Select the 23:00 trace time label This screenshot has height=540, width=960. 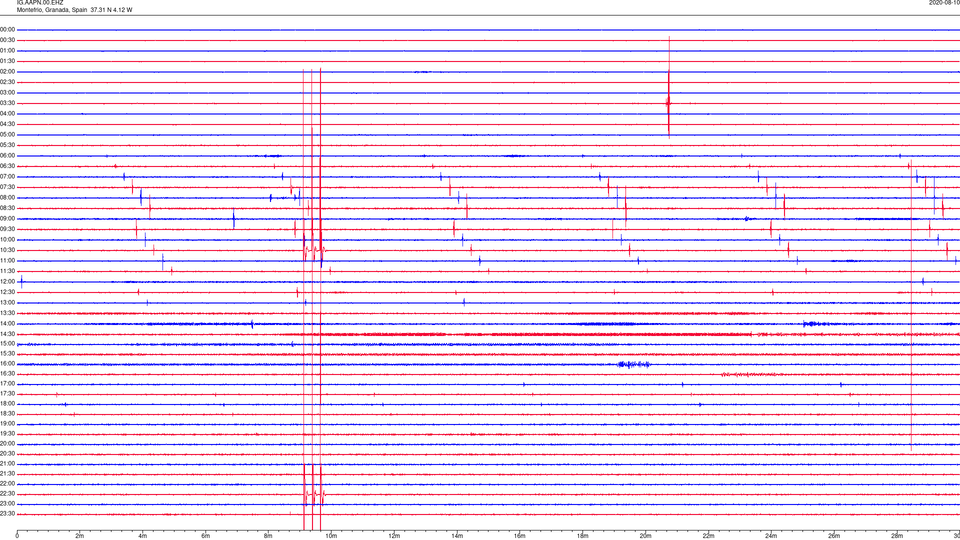coord(7,504)
